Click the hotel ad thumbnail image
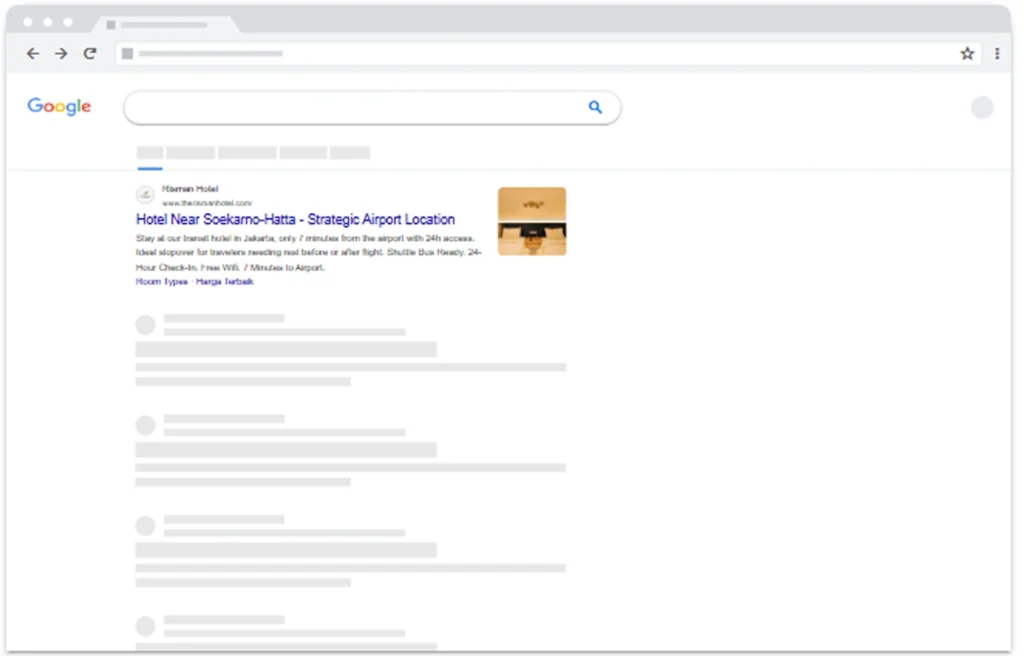1024x656 pixels. pyautogui.click(x=532, y=221)
